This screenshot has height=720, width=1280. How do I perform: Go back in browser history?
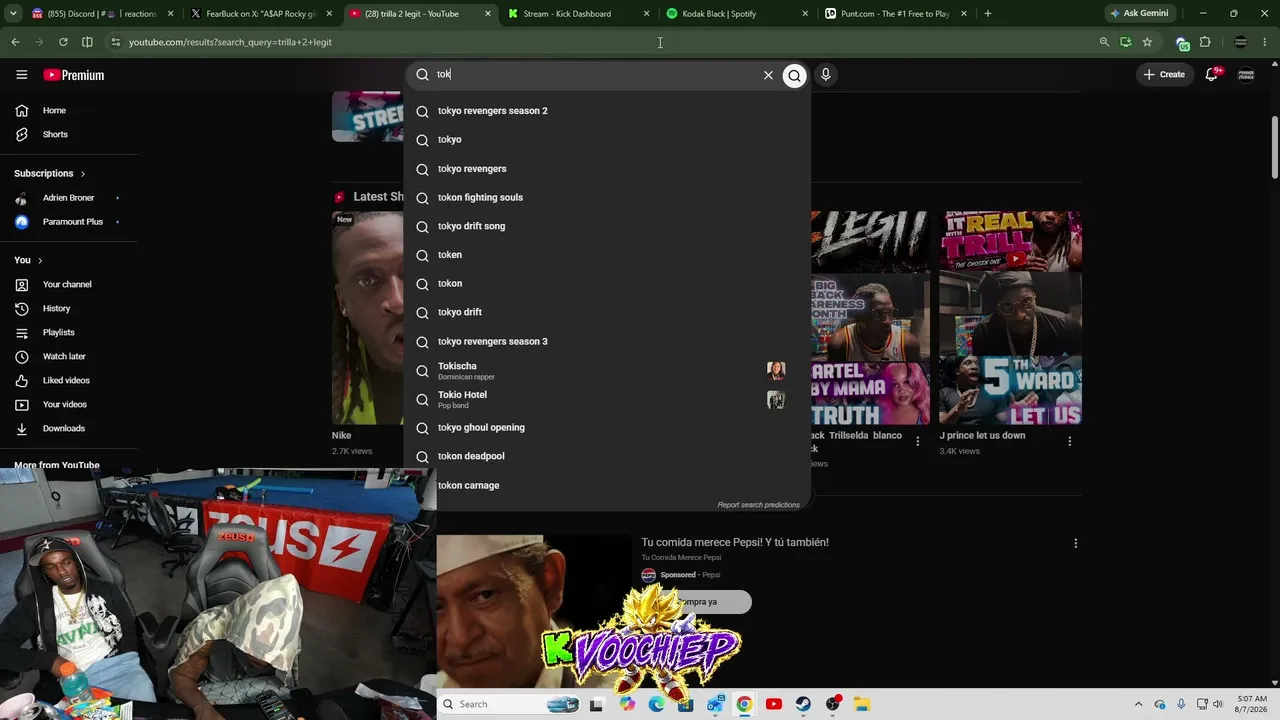[15, 42]
